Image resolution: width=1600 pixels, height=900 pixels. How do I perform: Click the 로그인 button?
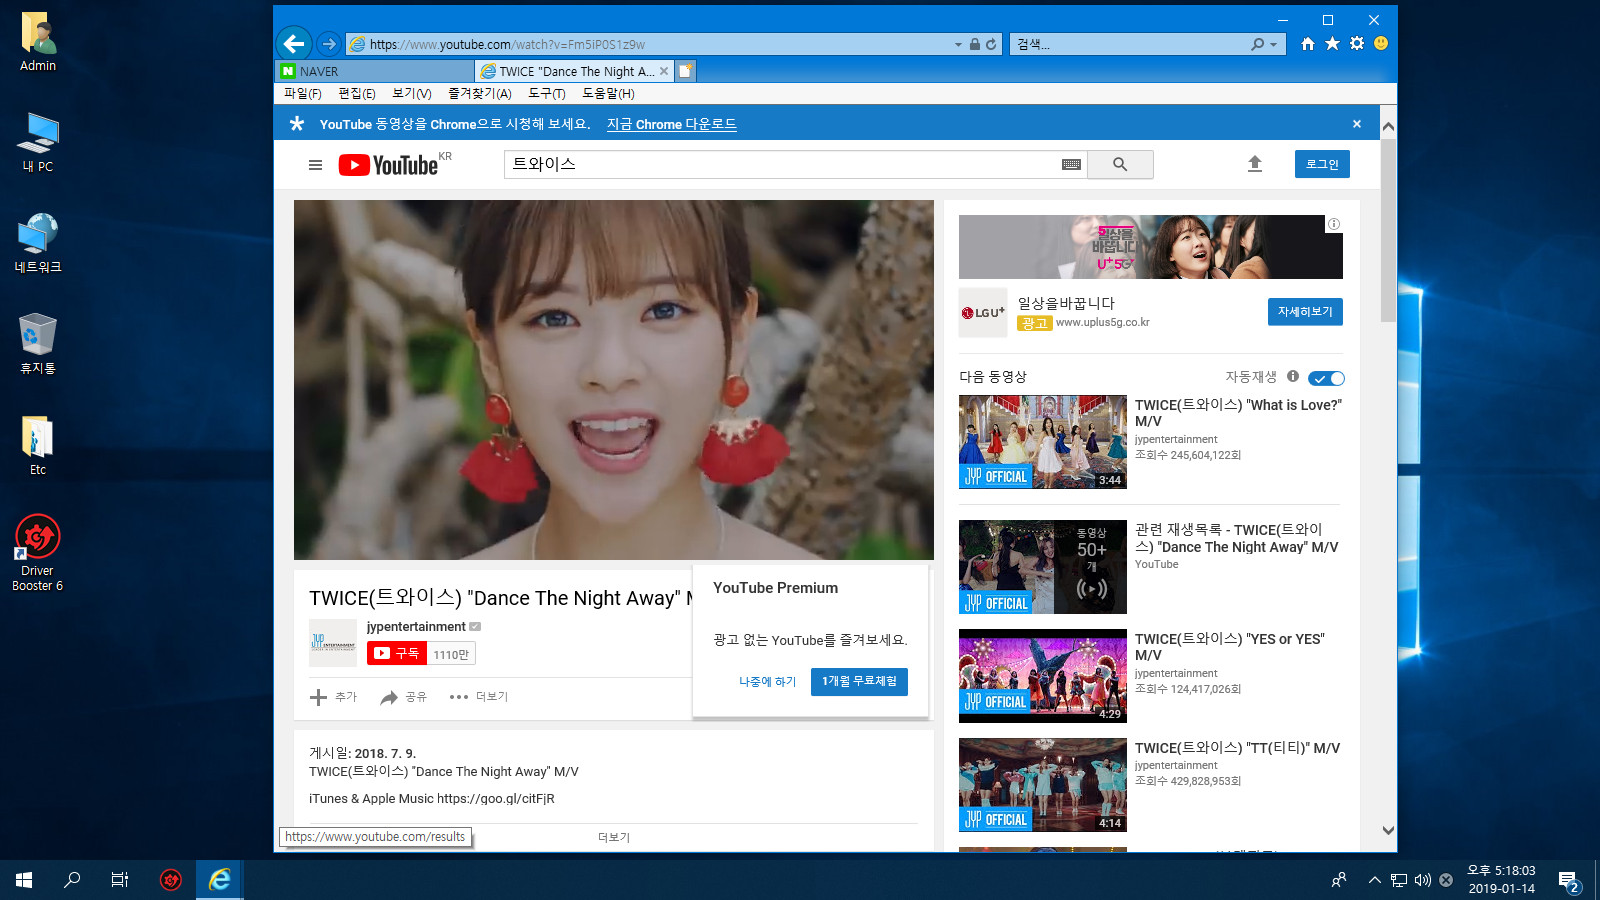pyautogui.click(x=1322, y=164)
